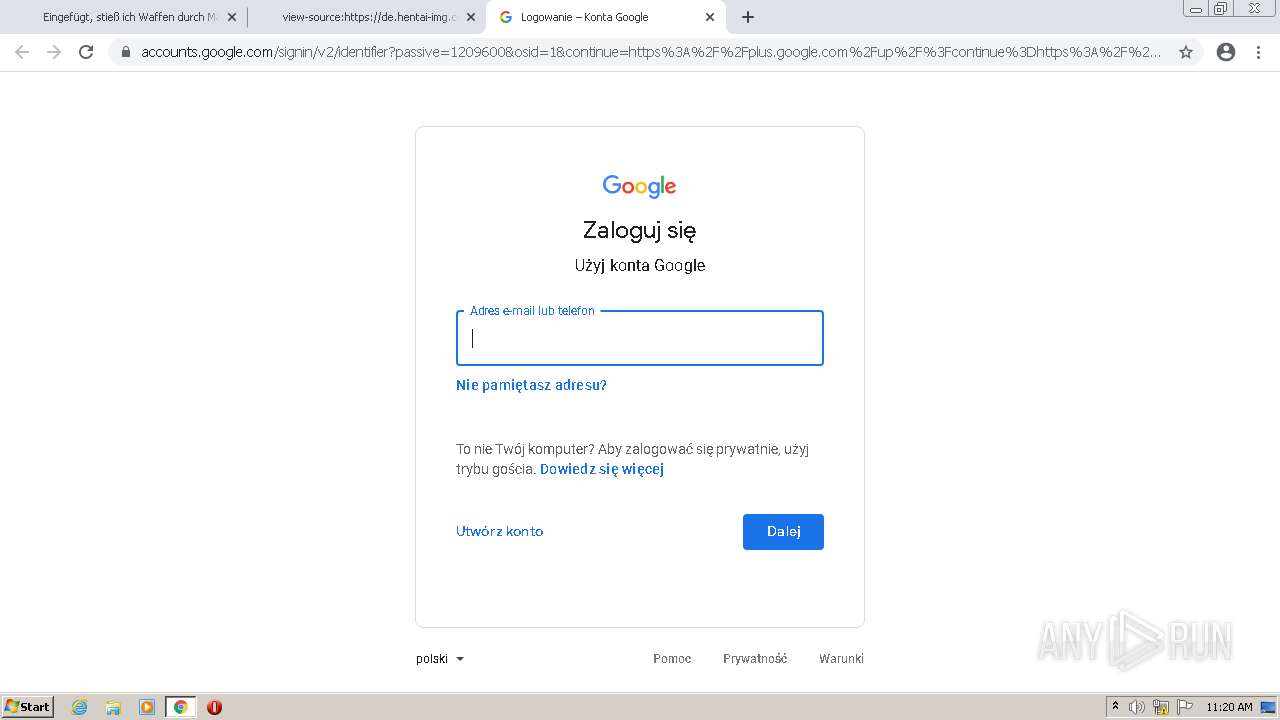Click the network tray icon
Image resolution: width=1280 pixels, height=720 pixels.
[1161, 707]
